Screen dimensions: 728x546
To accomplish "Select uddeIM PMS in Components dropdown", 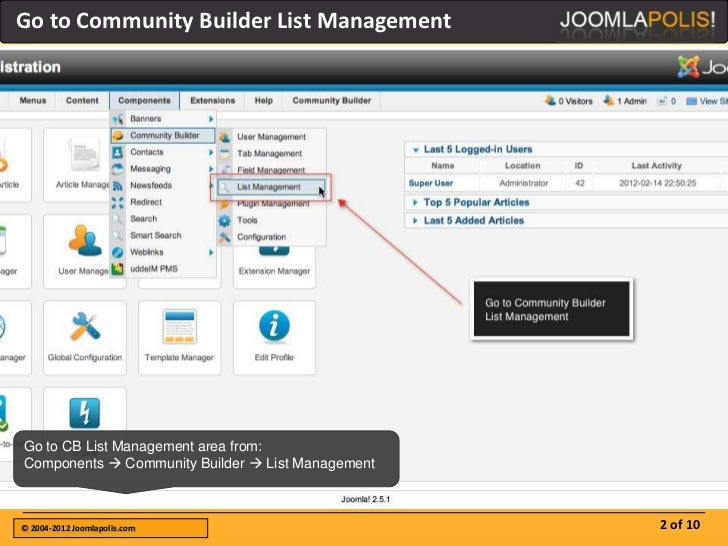I will 163,269.
